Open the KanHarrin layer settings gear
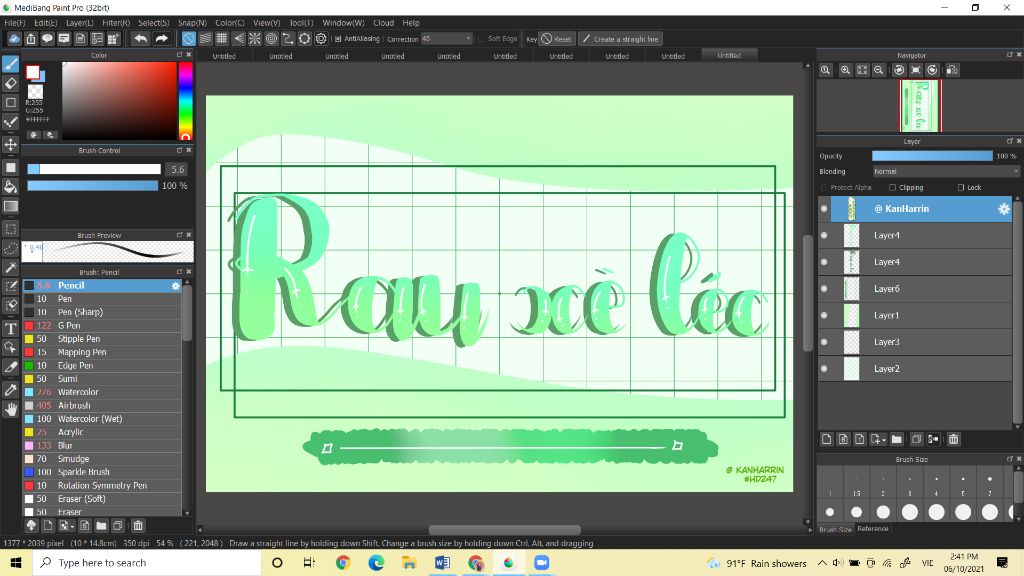This screenshot has width=1024, height=576. (x=1004, y=209)
